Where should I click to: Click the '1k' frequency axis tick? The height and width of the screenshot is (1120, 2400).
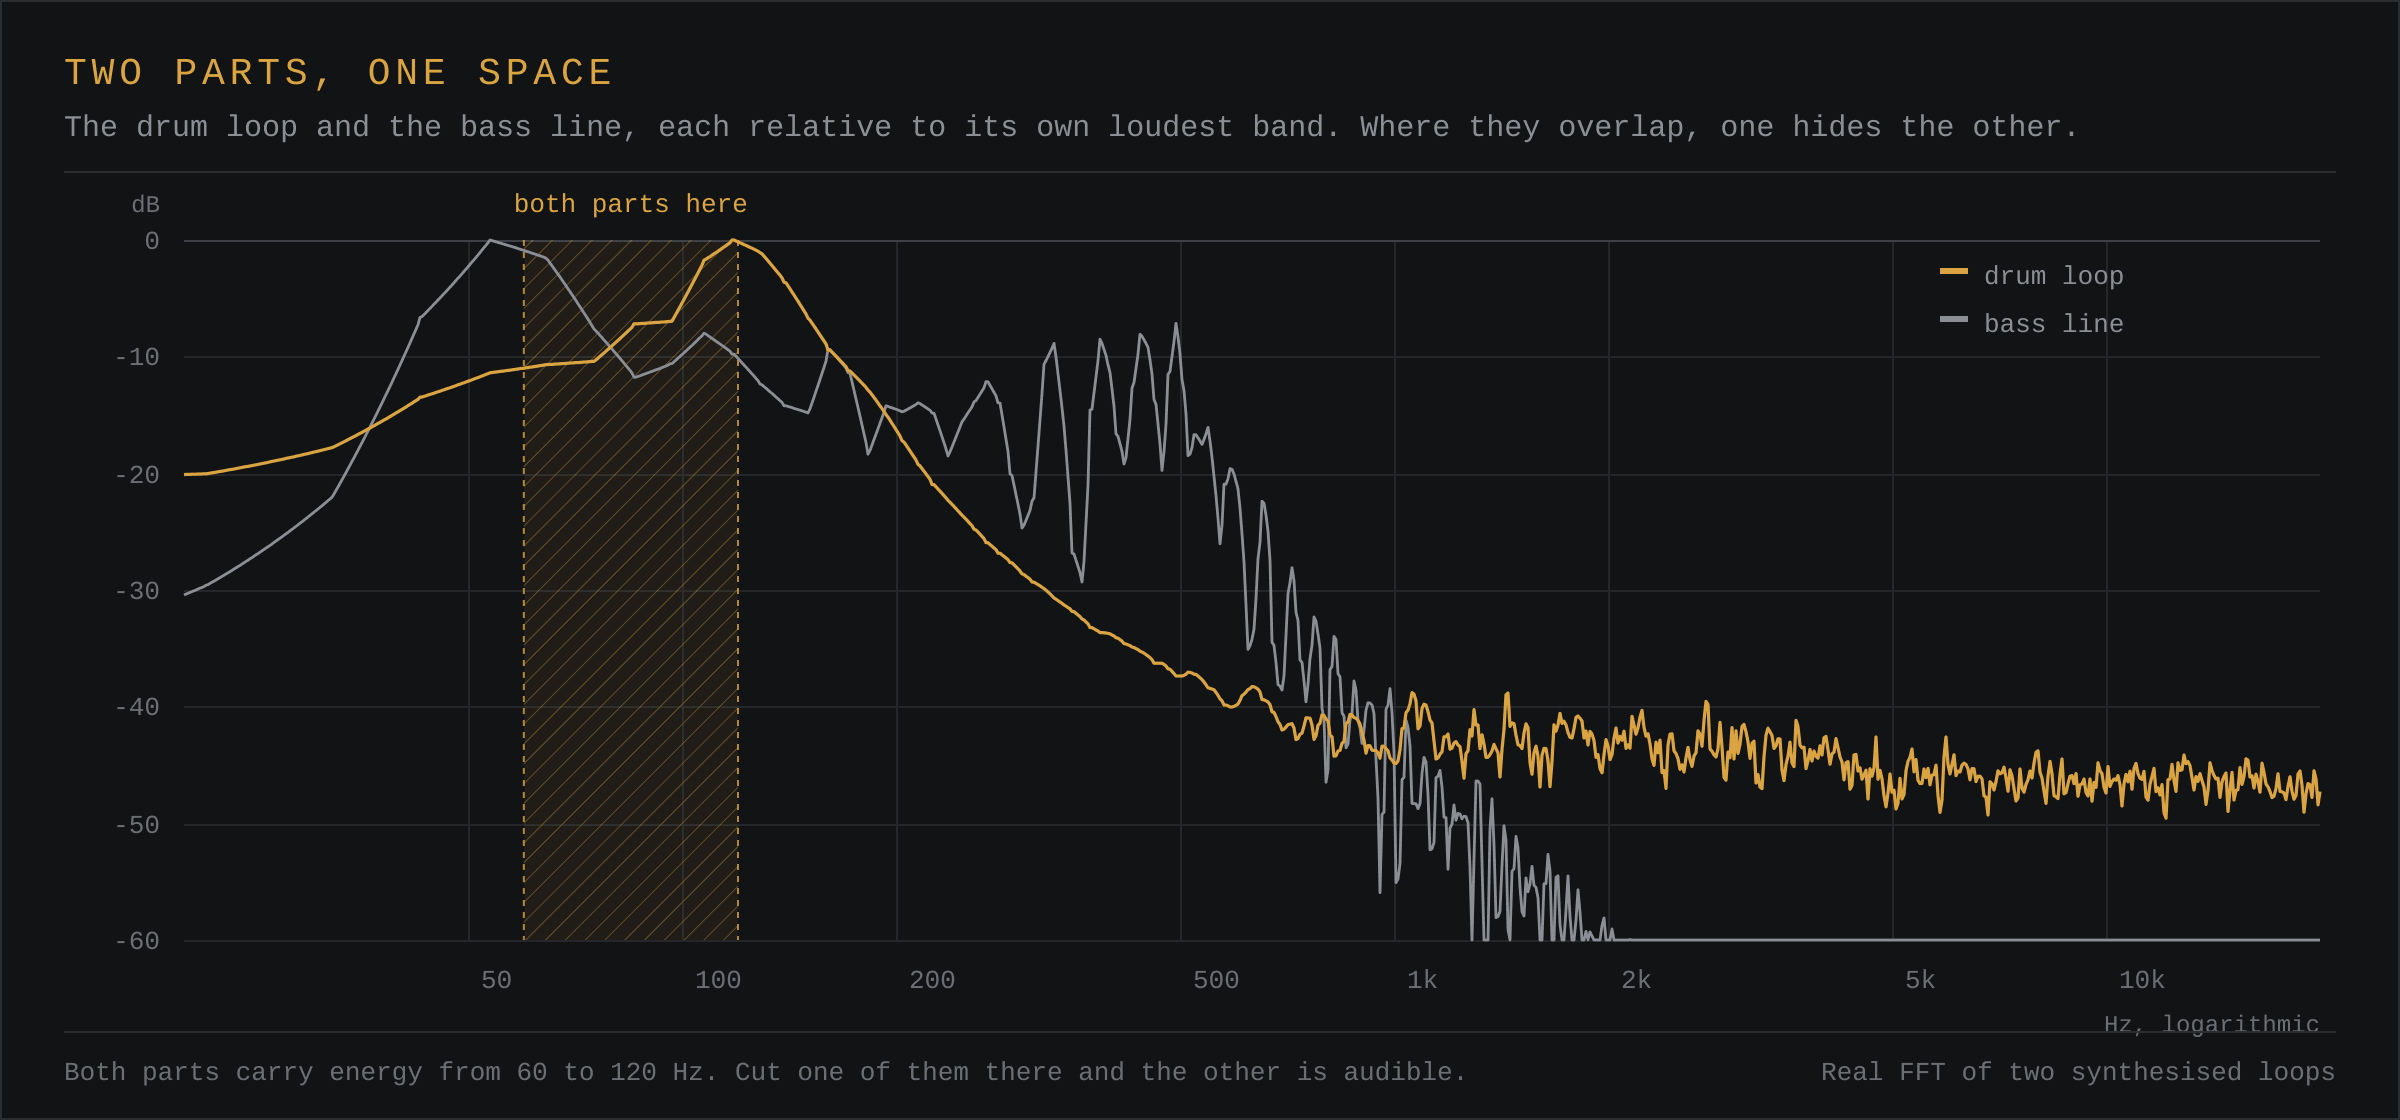[x=1422, y=980]
